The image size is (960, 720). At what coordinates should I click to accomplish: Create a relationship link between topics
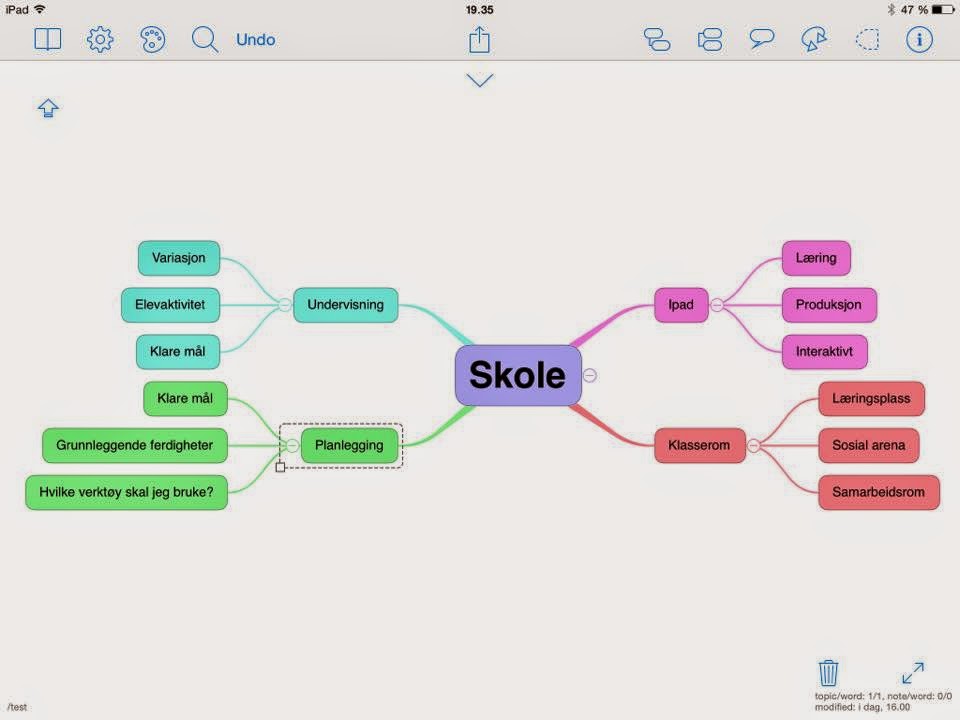(x=813, y=39)
